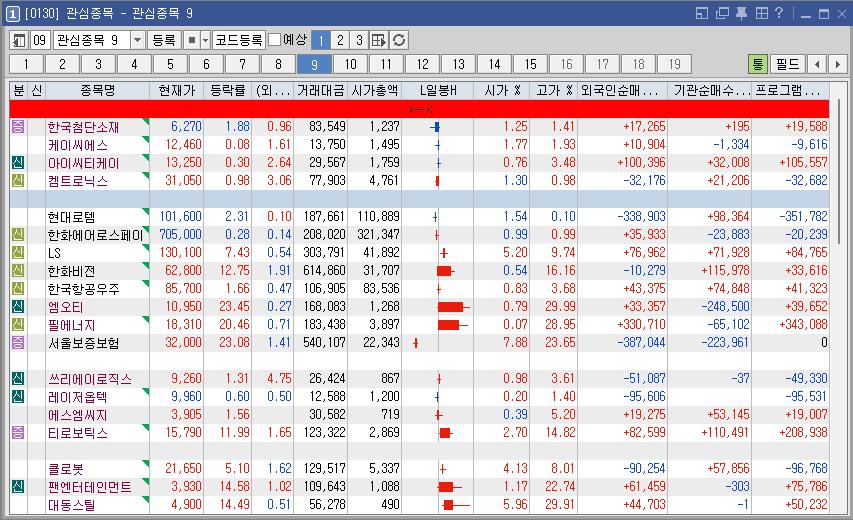Select the 한국항공우주 stock name
Screen dimensions: 853x520
coord(83,289)
